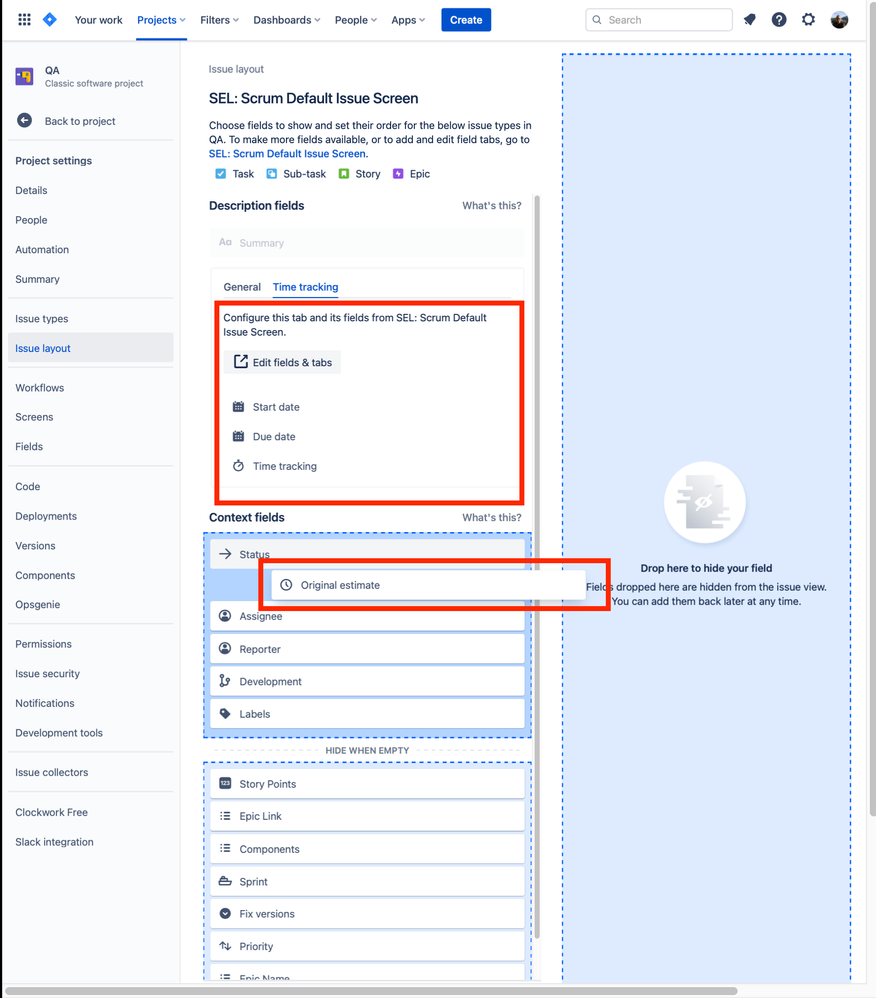Click What's this? beside Context fields

(491, 517)
